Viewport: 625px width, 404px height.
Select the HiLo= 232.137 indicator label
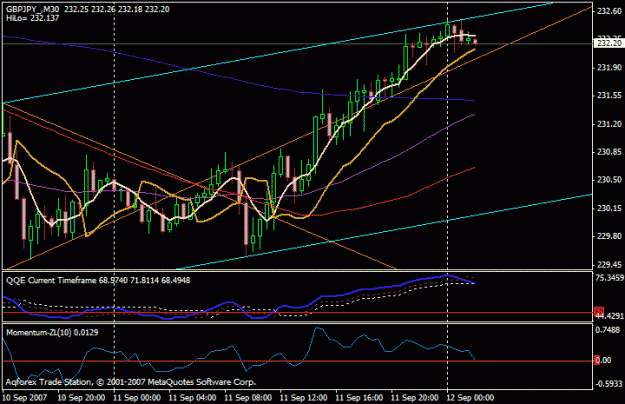pos(32,18)
